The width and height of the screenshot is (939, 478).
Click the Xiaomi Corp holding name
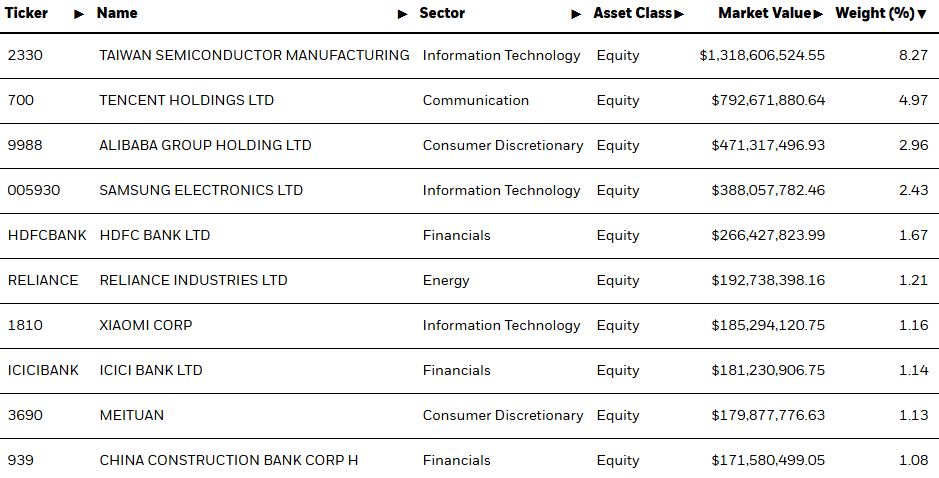(x=146, y=325)
